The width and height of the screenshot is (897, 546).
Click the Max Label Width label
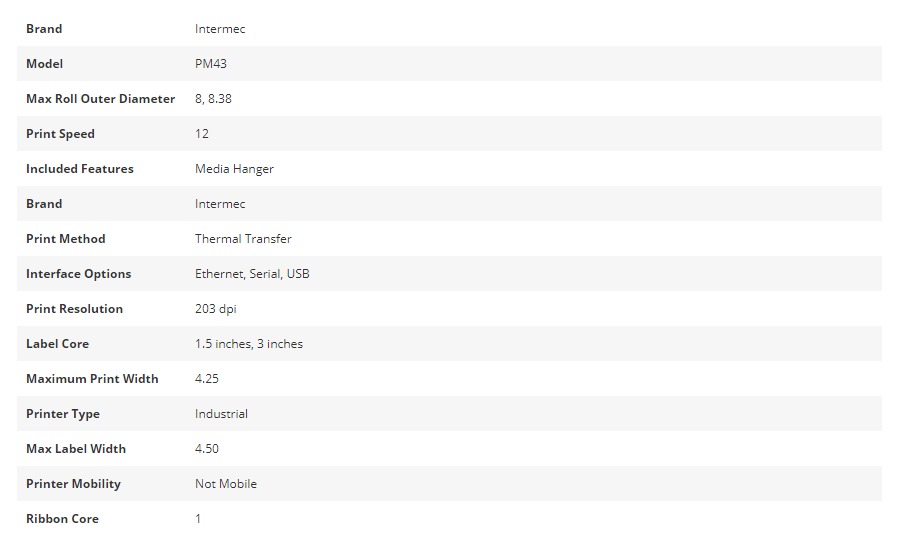76,449
